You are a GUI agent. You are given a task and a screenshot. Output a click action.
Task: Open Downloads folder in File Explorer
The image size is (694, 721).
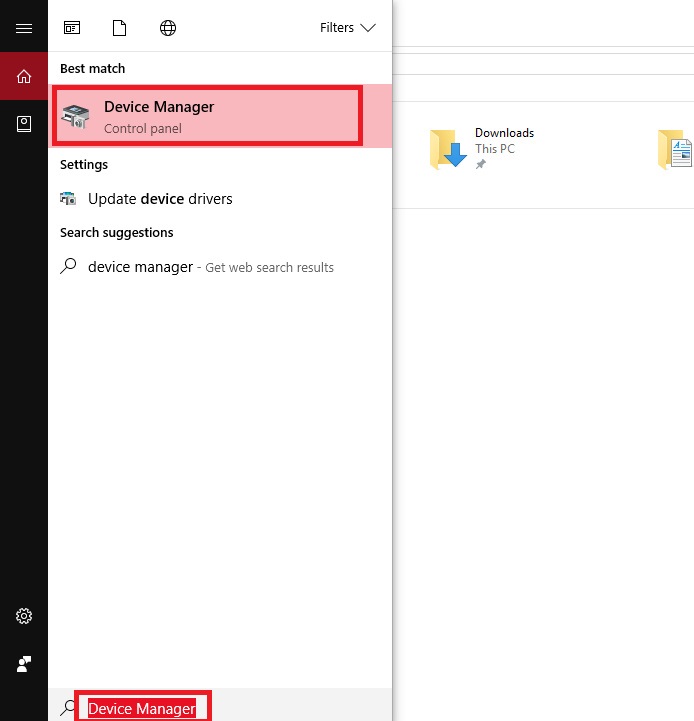coord(483,148)
